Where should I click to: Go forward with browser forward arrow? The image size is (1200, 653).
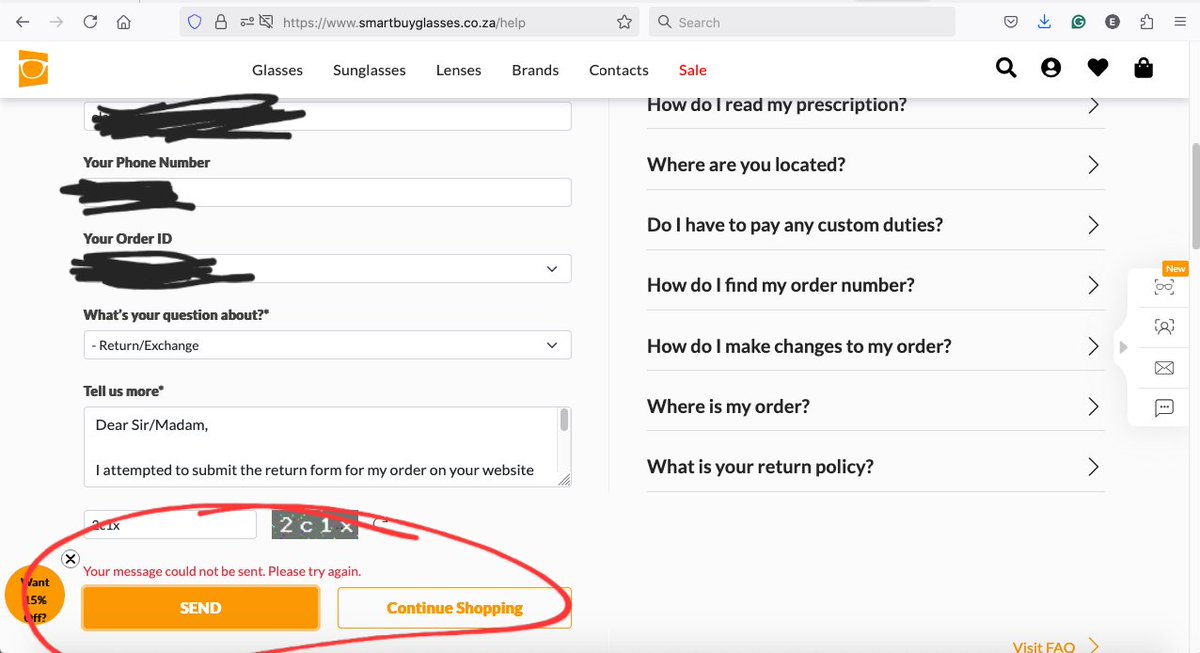[x=57, y=22]
